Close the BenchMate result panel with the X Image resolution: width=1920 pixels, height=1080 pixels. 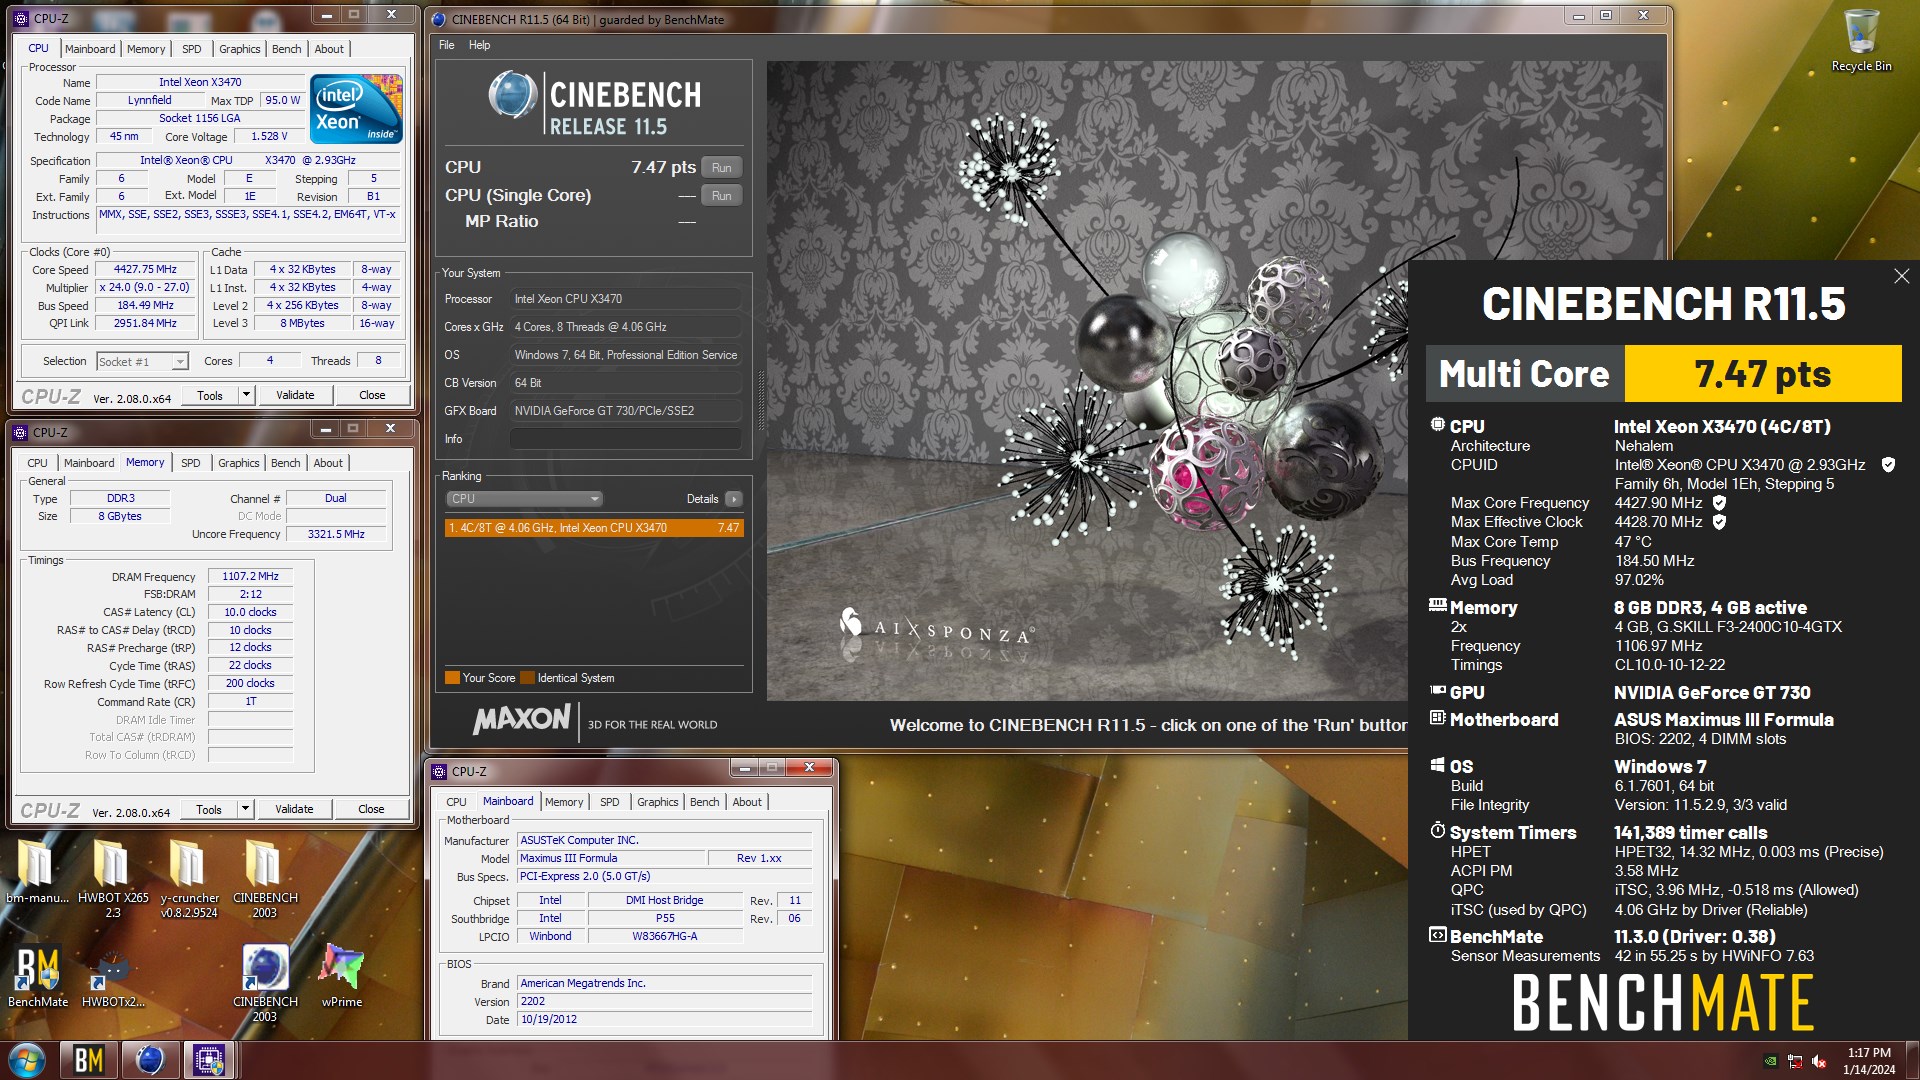coord(1901,276)
